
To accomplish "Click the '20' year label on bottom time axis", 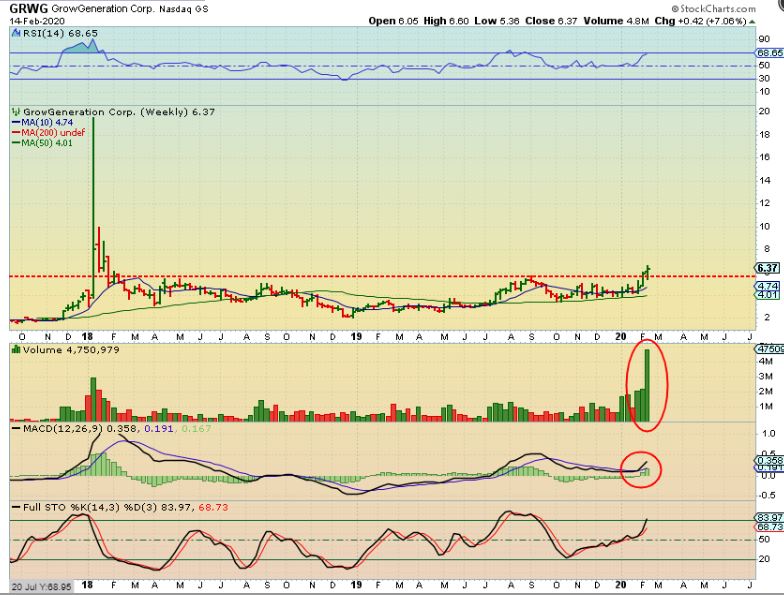I will click(620, 584).
